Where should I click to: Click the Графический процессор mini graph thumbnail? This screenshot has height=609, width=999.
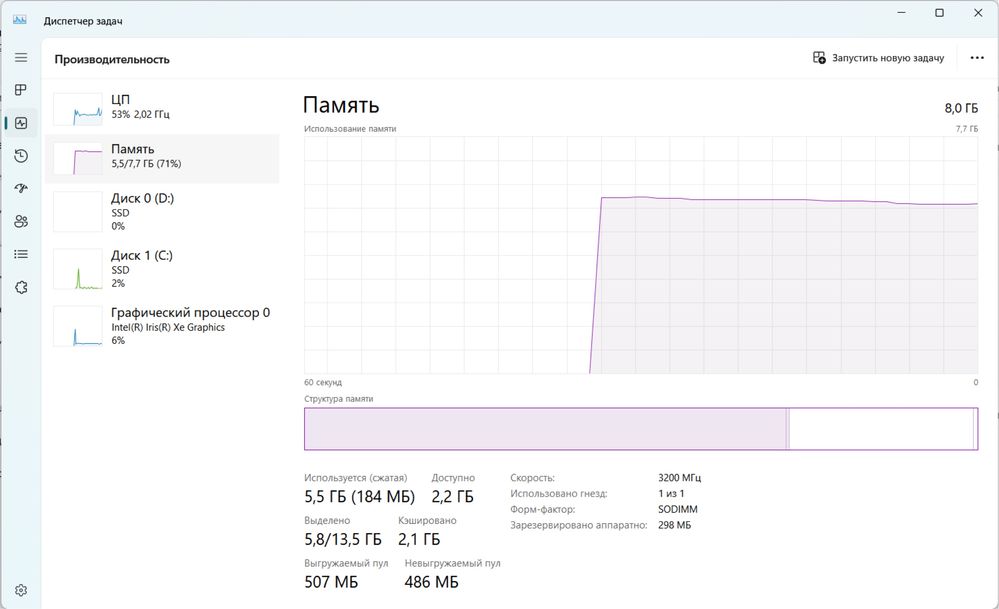[78, 326]
